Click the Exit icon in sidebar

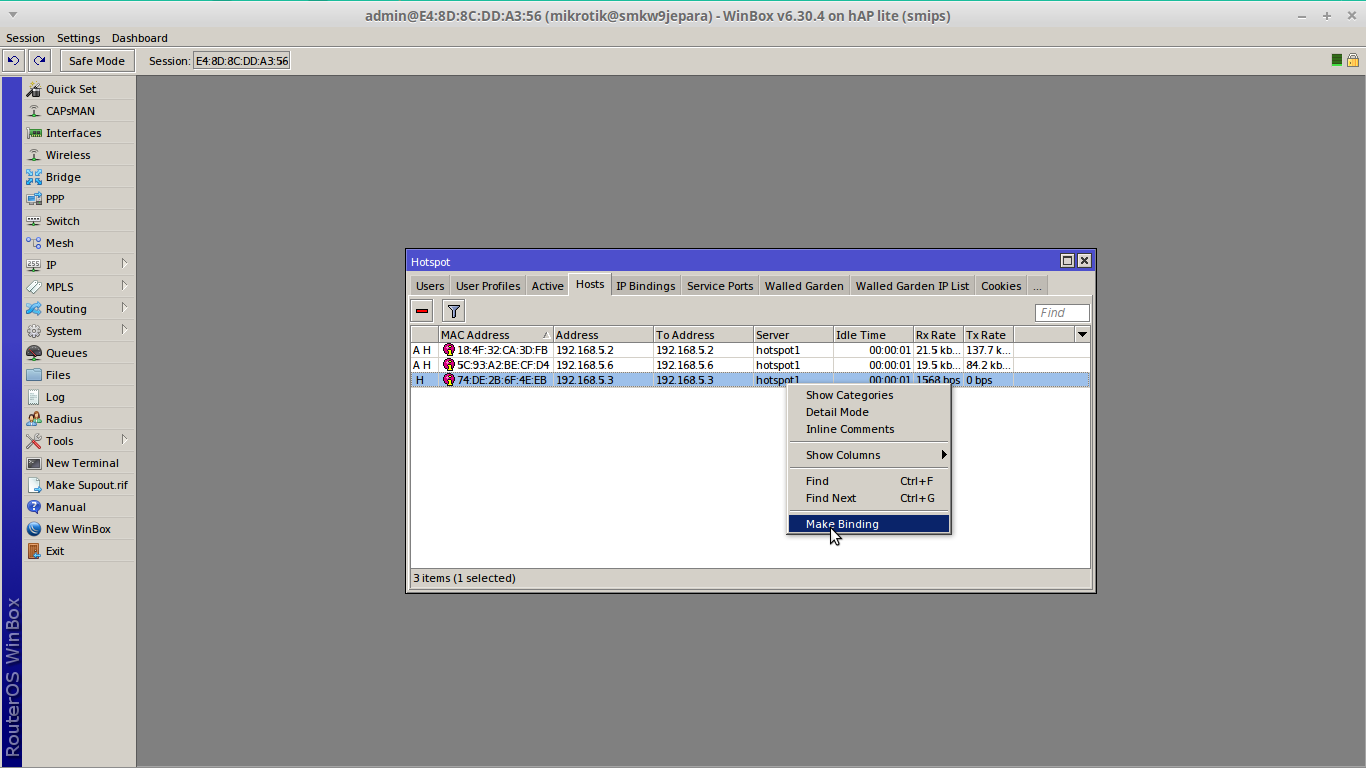coord(34,551)
